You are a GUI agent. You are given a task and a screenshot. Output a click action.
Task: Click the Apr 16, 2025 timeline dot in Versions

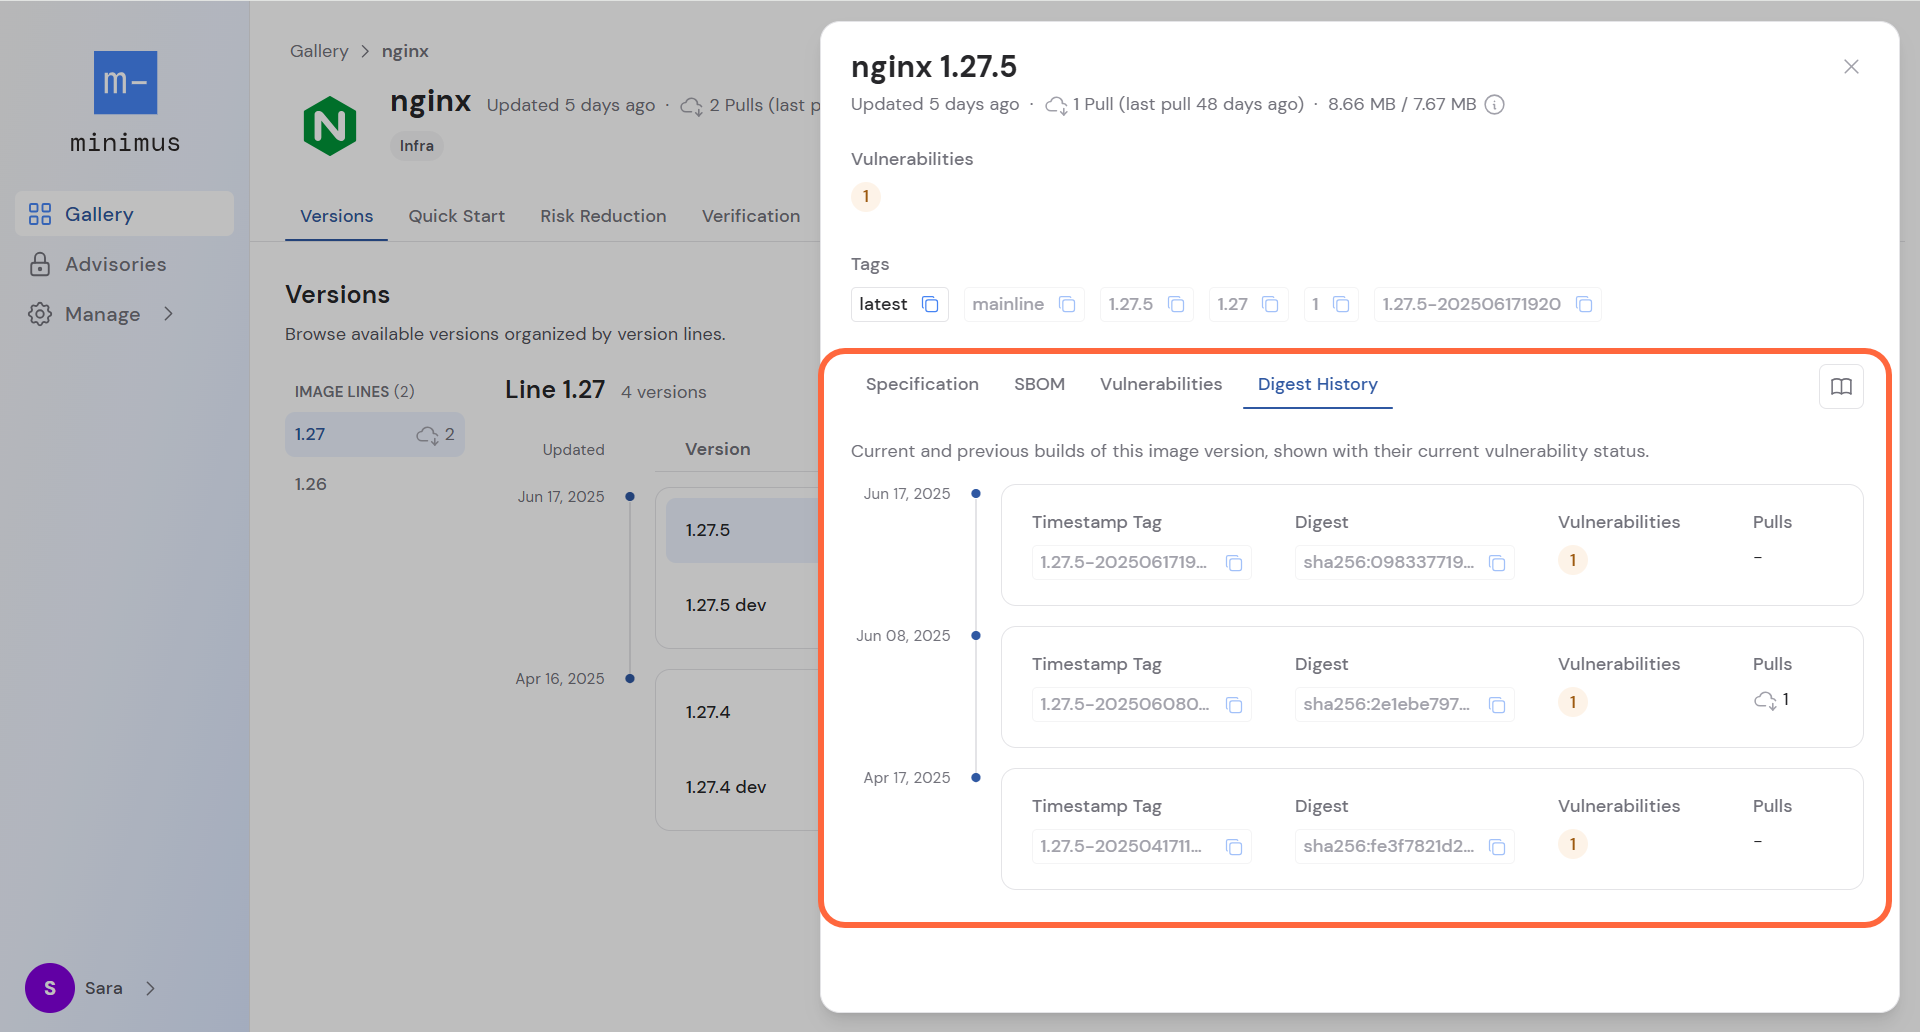click(630, 678)
